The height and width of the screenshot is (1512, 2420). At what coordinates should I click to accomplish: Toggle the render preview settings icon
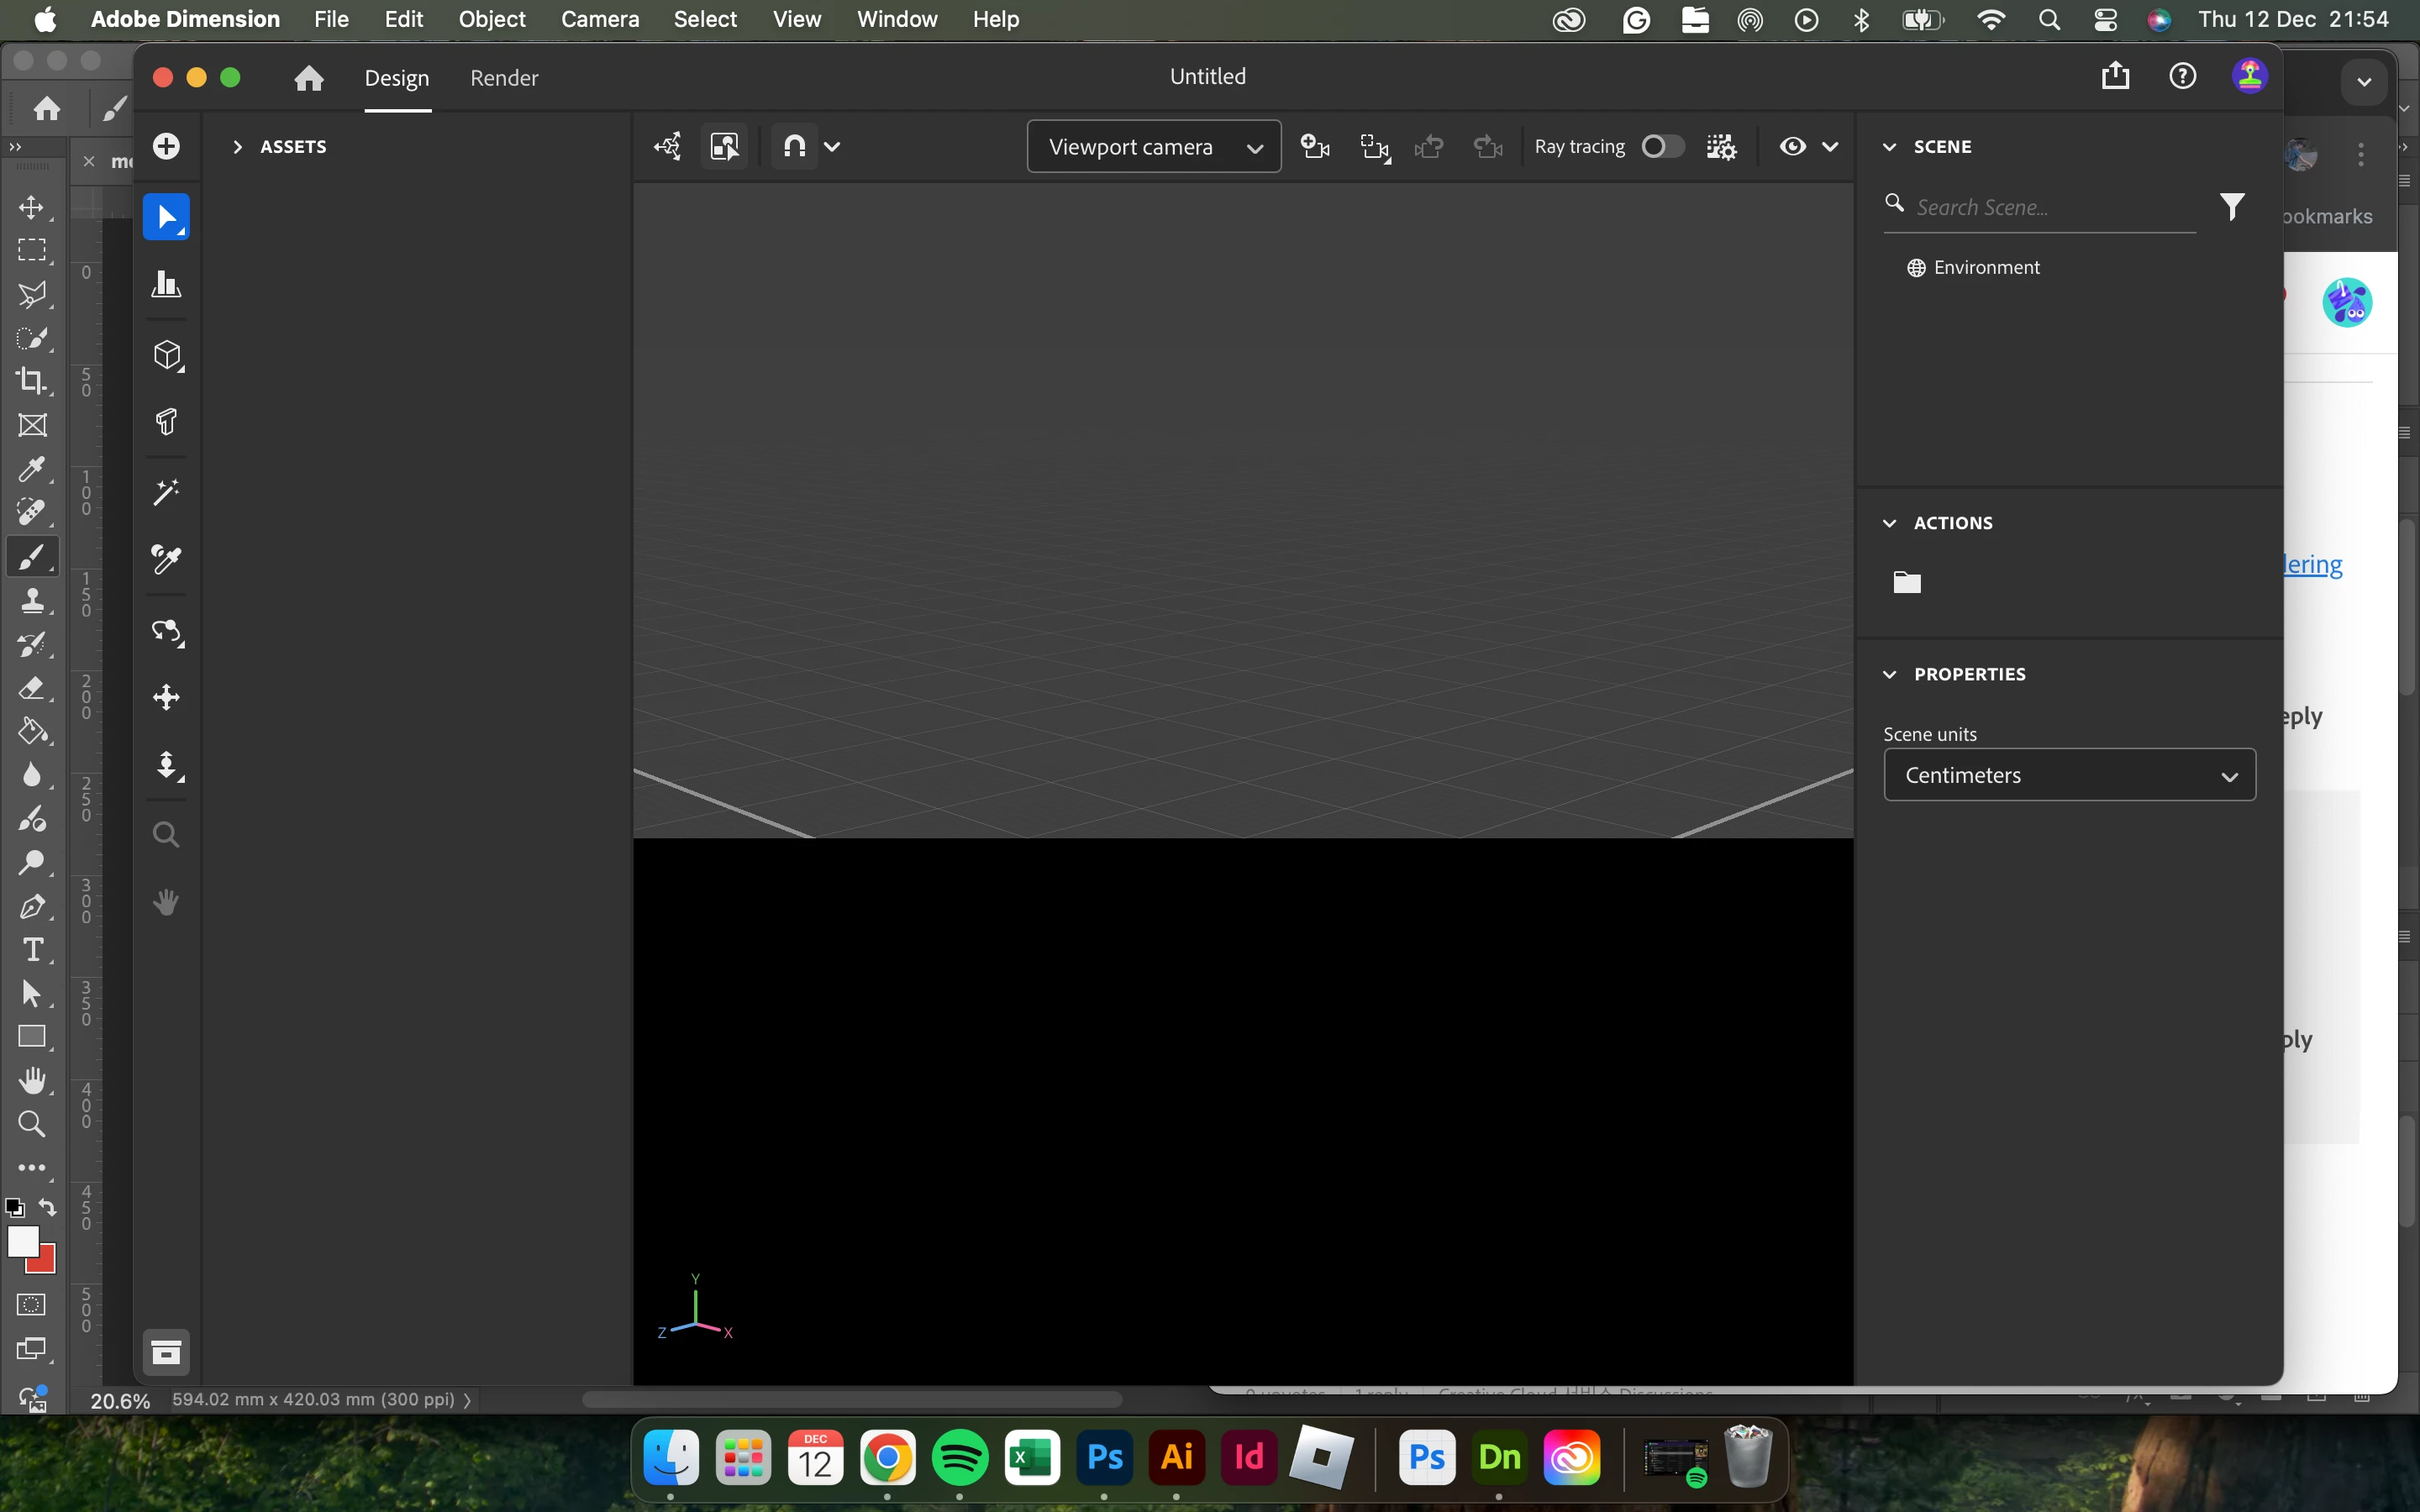[1721, 147]
